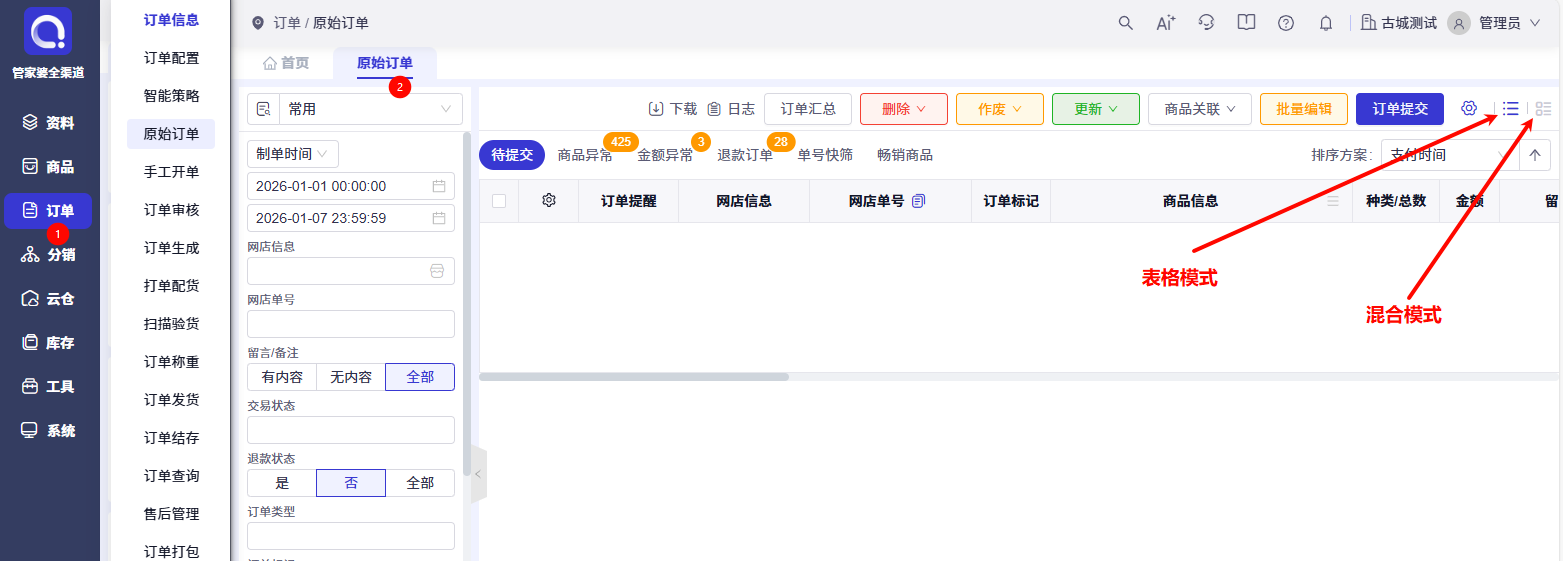The image size is (1563, 561).
Task: Select 全部 for 退款状态
Action: tap(420, 483)
